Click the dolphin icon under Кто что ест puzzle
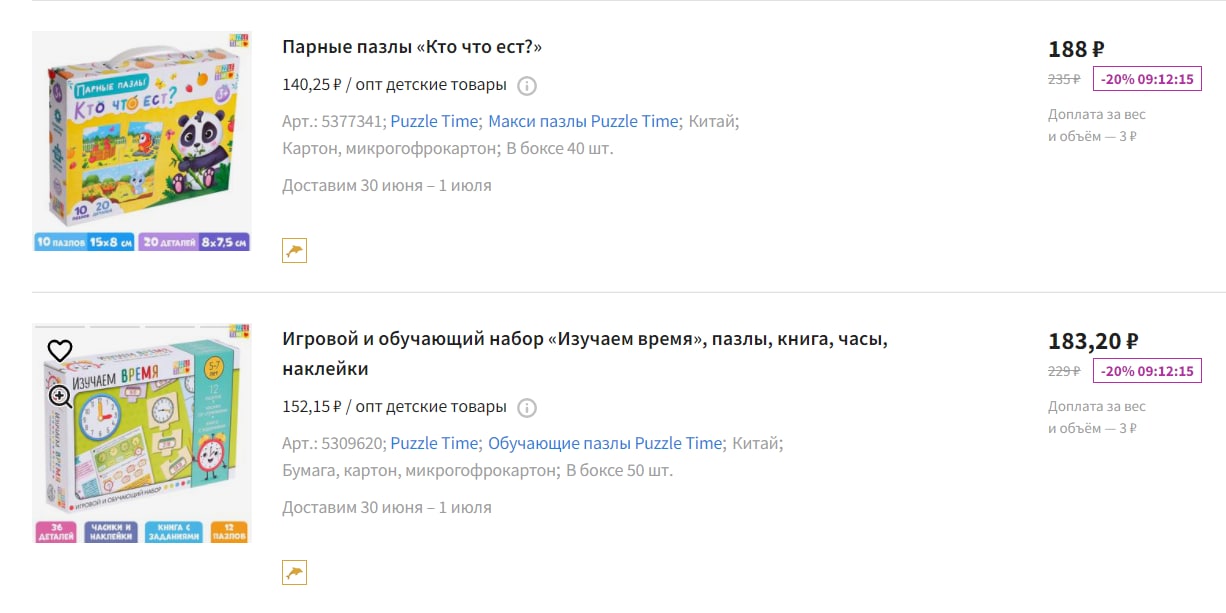The width and height of the screenshot is (1226, 613). [x=294, y=250]
